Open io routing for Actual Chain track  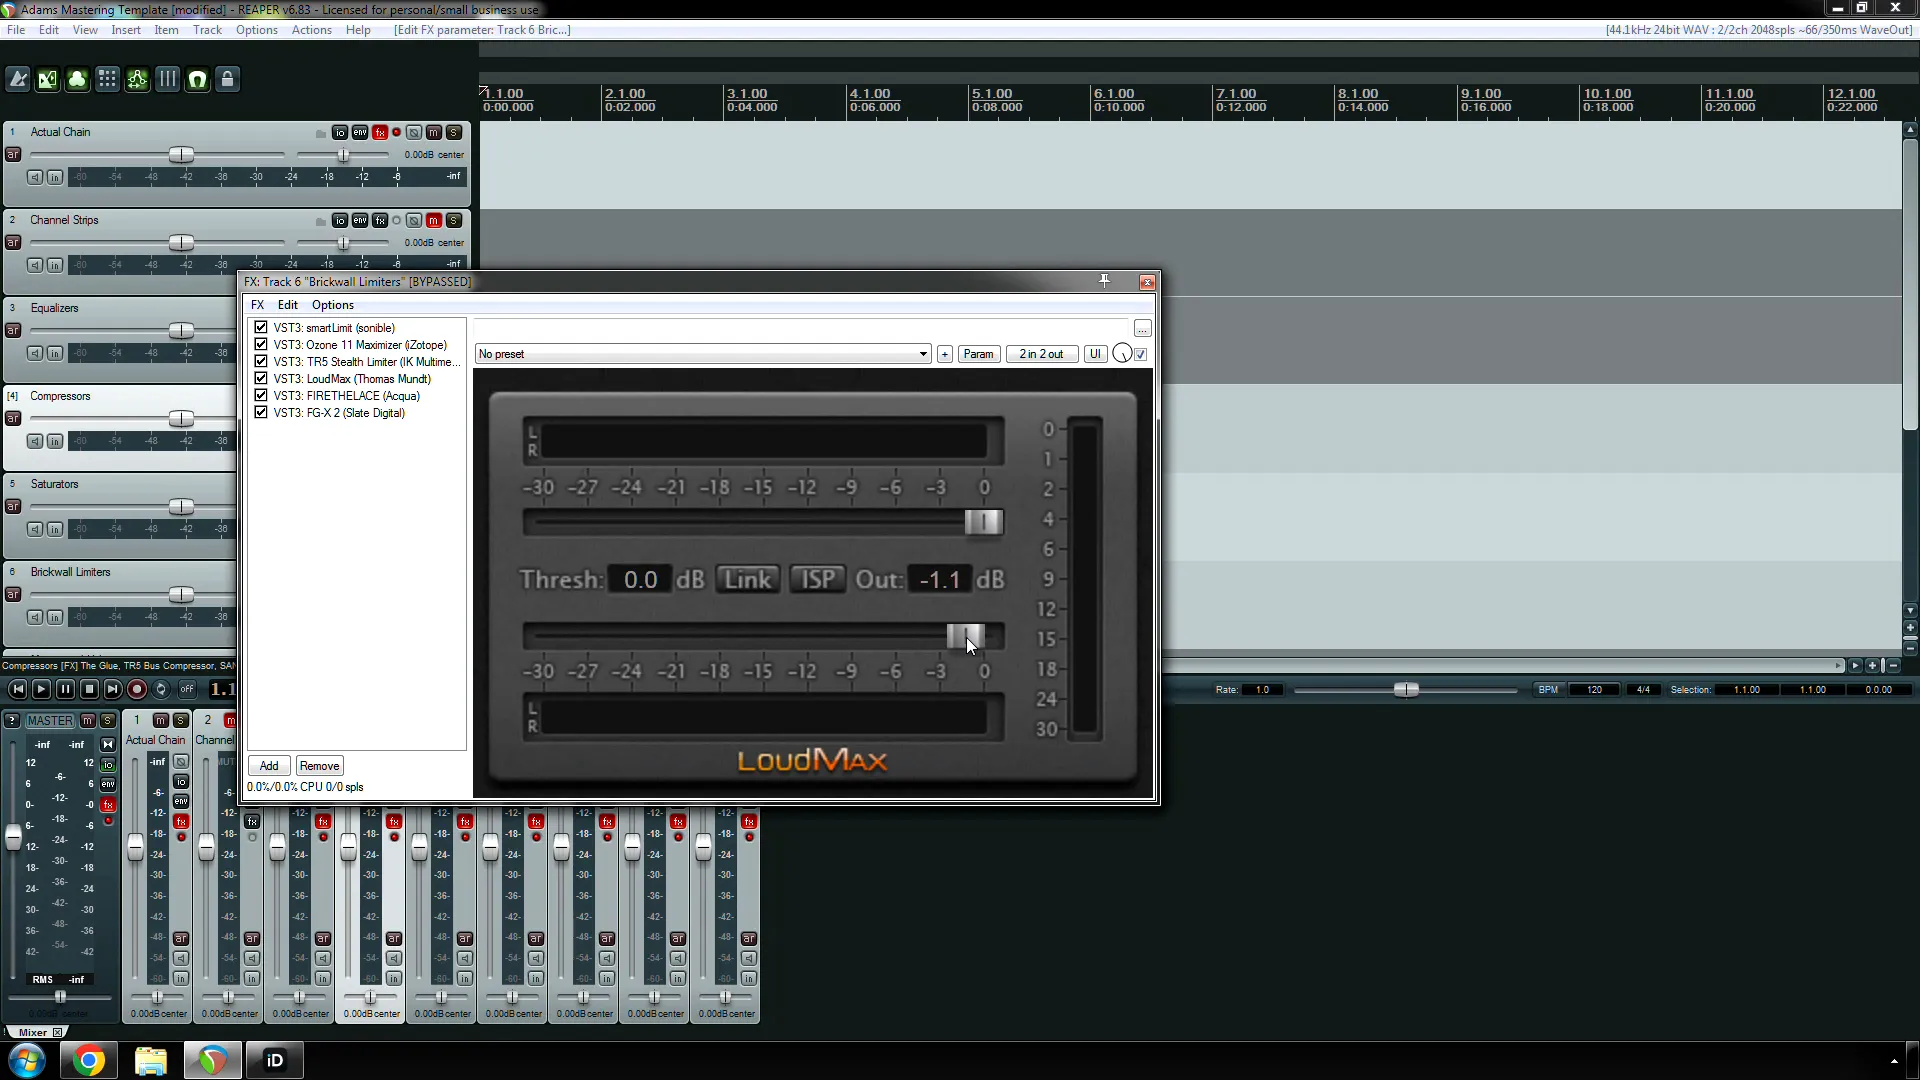340,132
